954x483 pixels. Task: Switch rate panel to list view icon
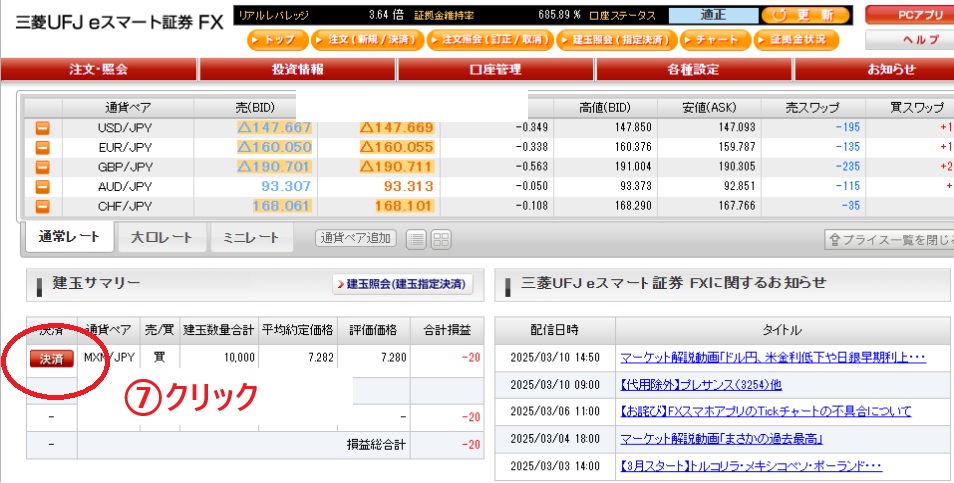click(416, 239)
